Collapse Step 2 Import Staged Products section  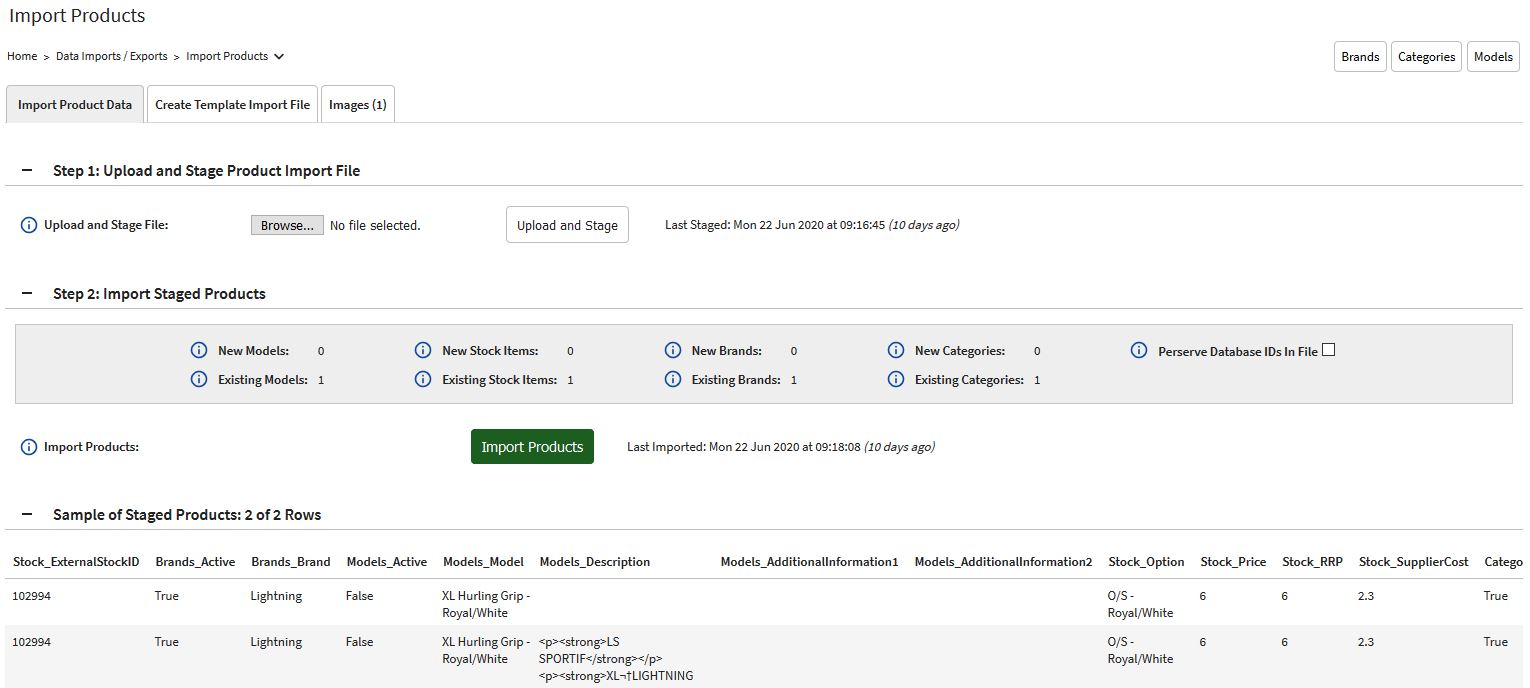[x=27, y=294]
